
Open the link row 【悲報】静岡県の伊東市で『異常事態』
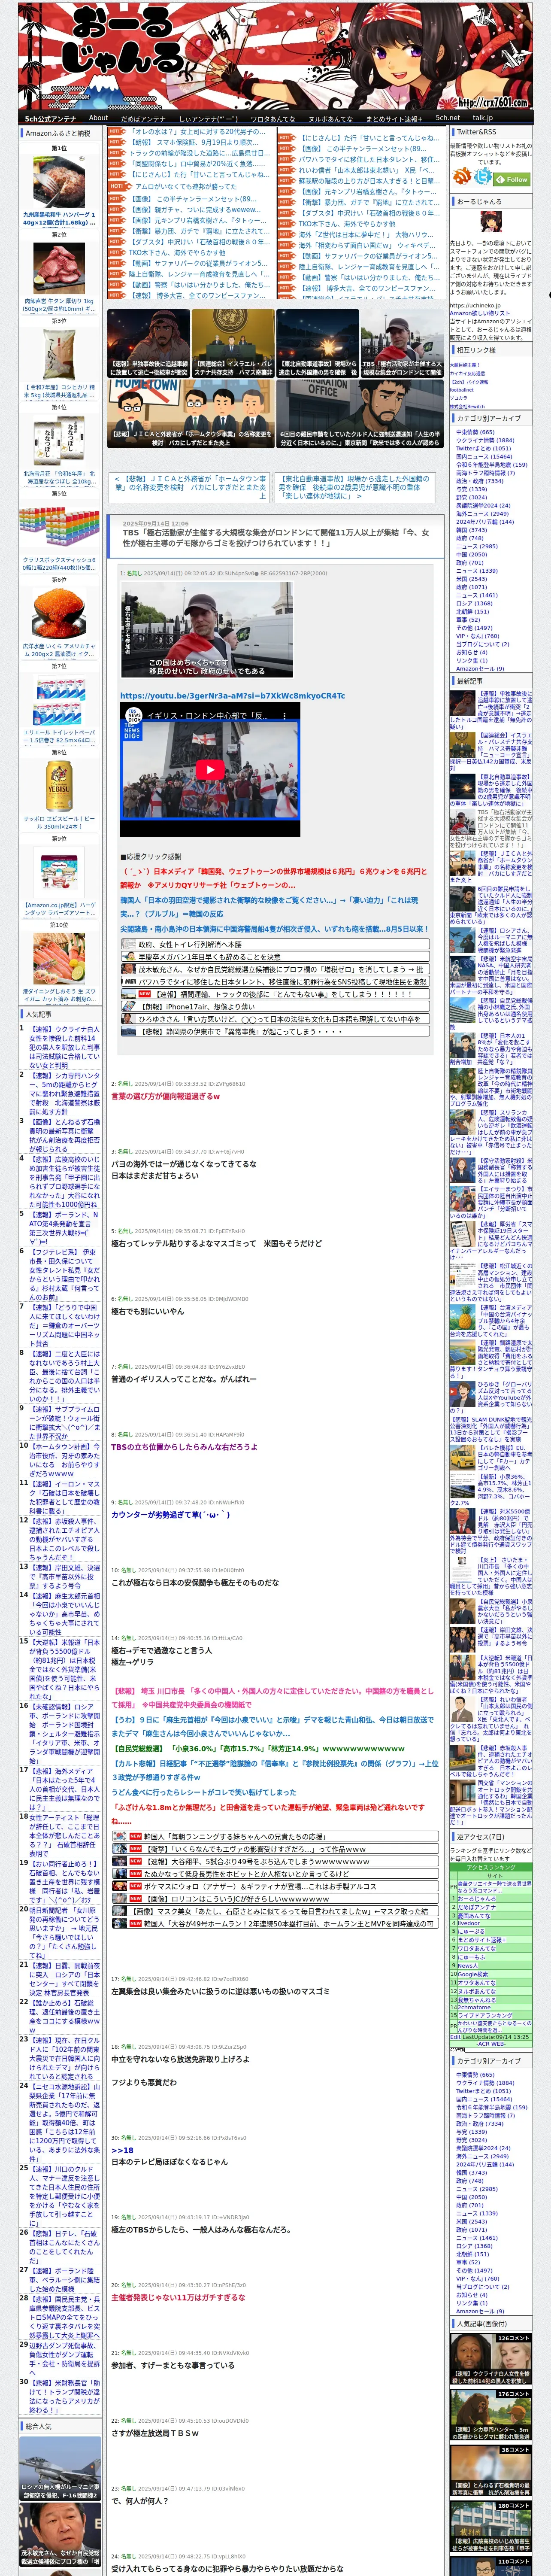click(x=276, y=1031)
